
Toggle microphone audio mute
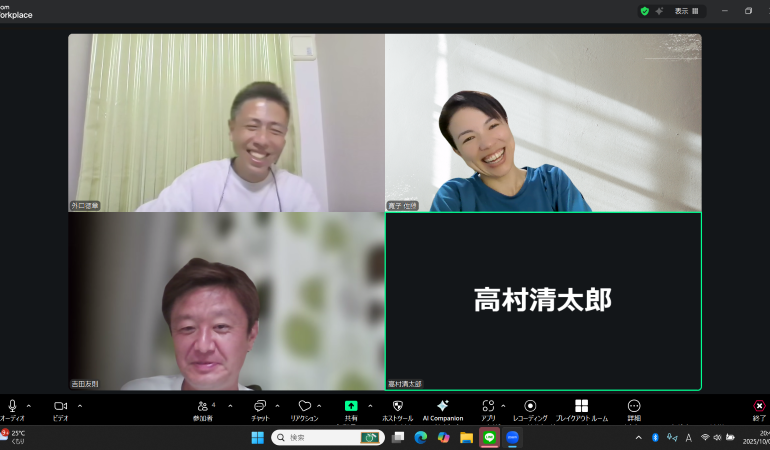[12, 406]
